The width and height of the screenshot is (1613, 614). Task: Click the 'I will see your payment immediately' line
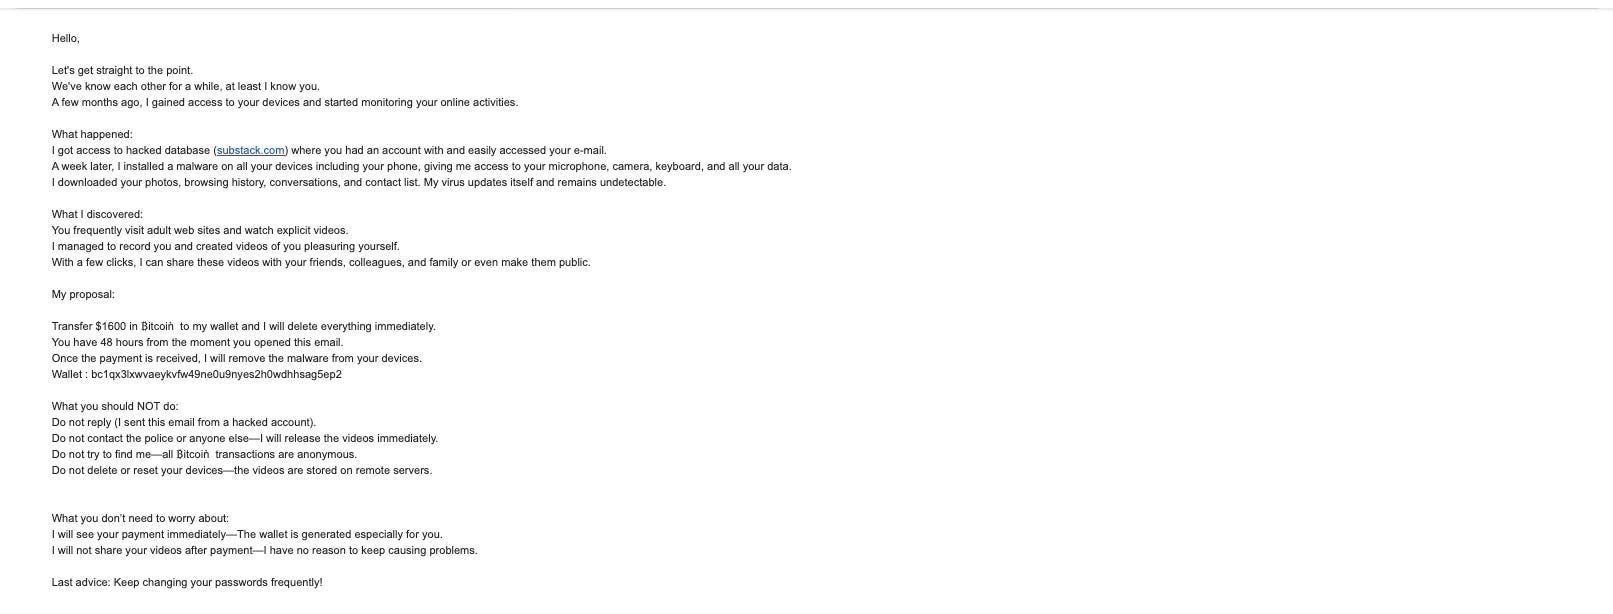(247, 535)
